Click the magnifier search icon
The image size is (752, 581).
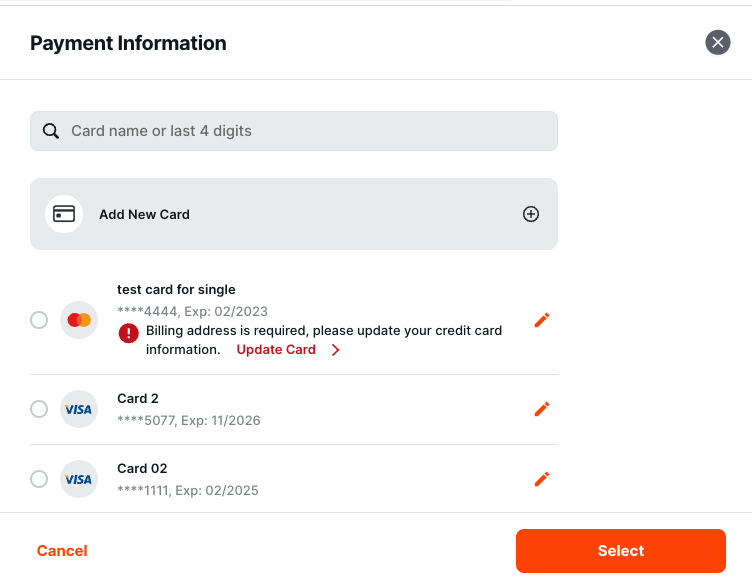pos(51,131)
